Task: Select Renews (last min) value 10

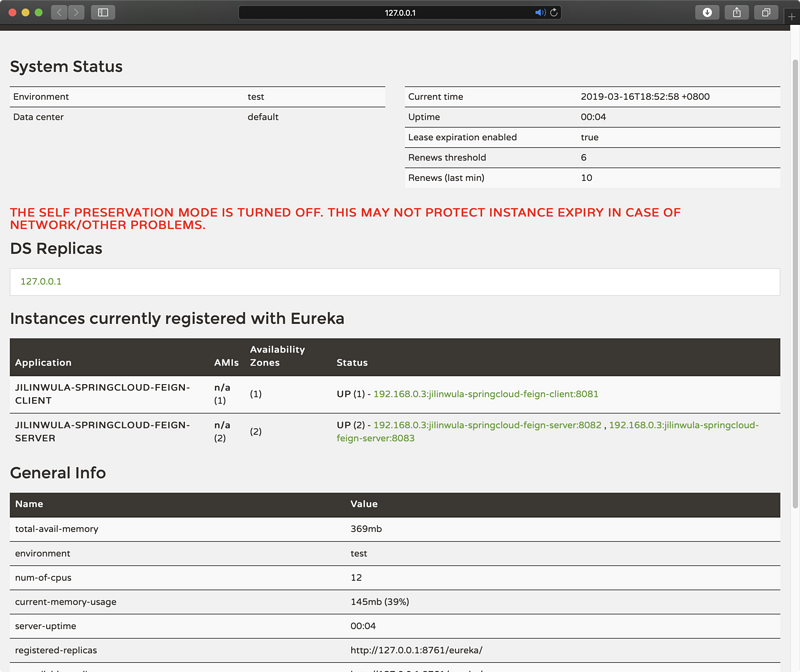Action: click(x=586, y=178)
